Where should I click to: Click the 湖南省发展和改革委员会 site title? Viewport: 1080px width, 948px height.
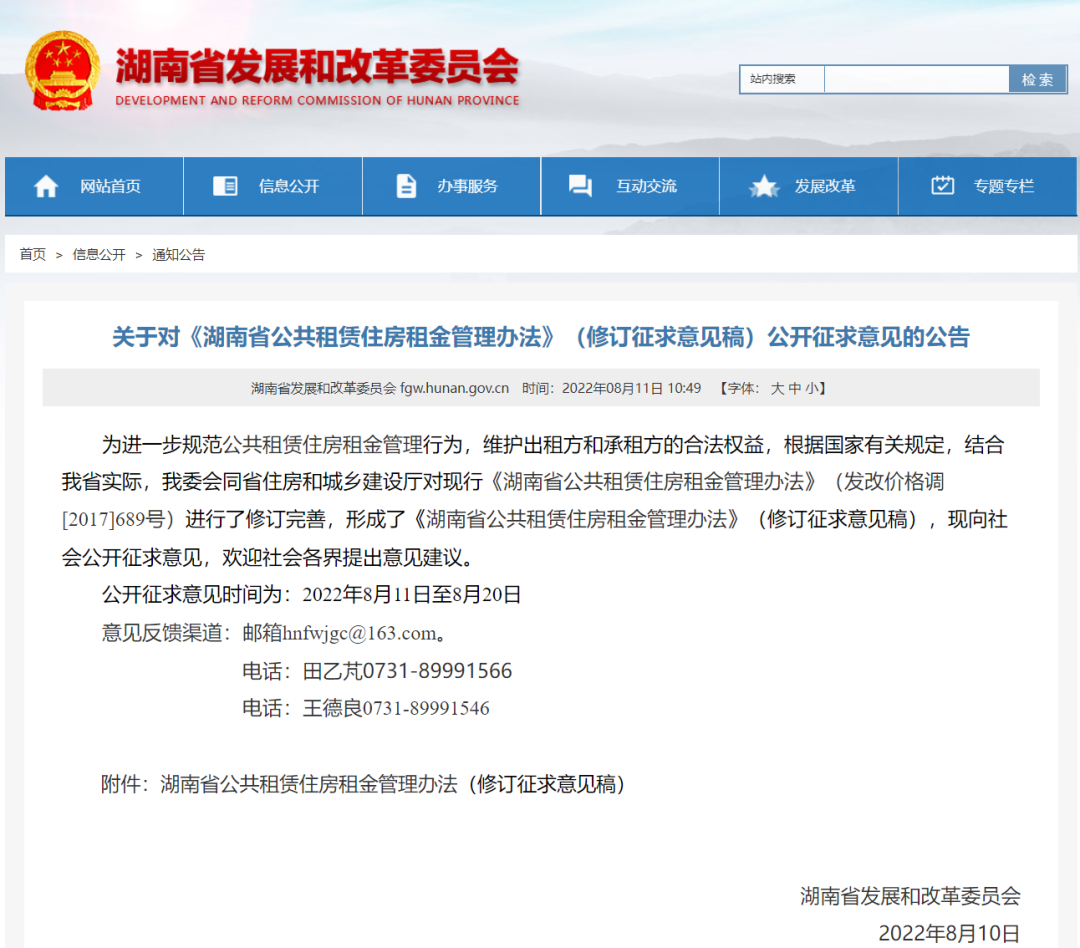coord(317,68)
